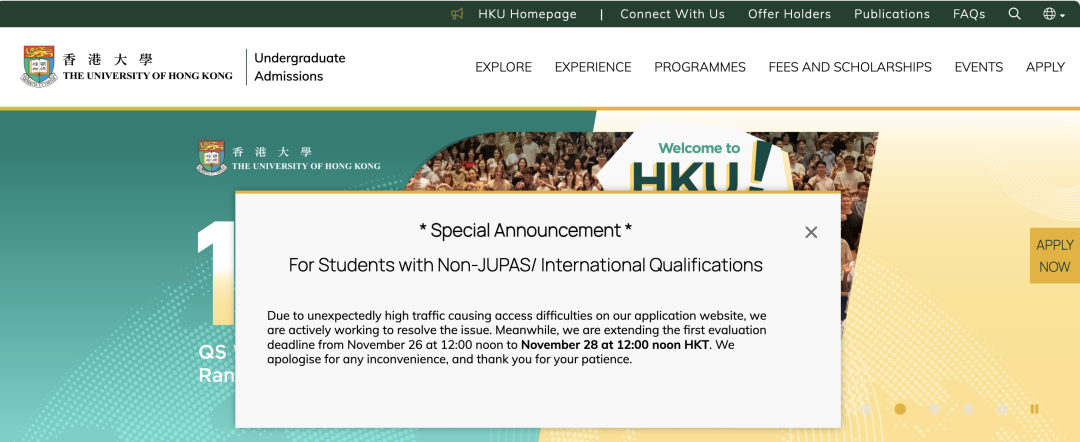Click the megaphone announcement icon

(x=457, y=14)
